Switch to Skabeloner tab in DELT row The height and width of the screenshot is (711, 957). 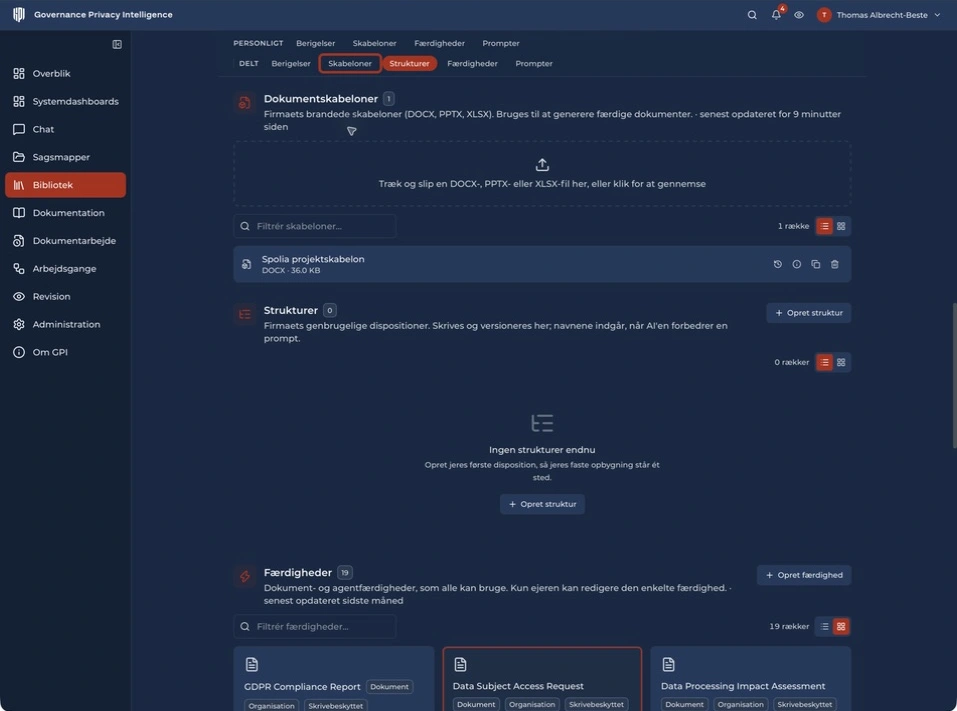point(350,63)
